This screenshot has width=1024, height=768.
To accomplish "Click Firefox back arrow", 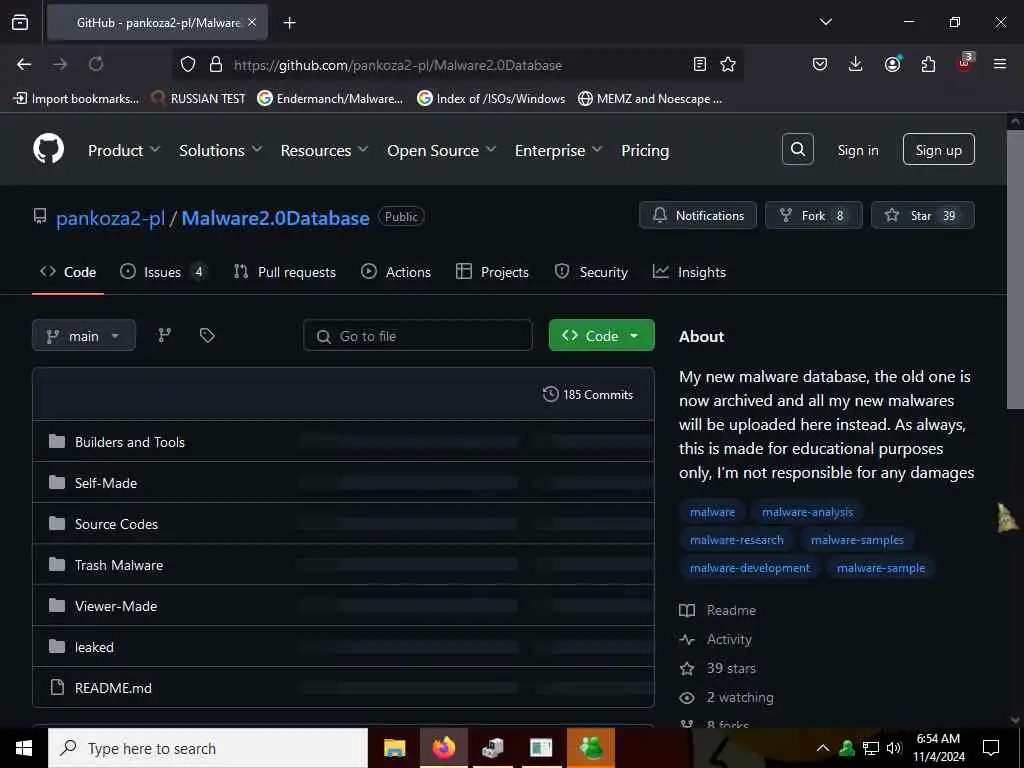I will click(24, 64).
